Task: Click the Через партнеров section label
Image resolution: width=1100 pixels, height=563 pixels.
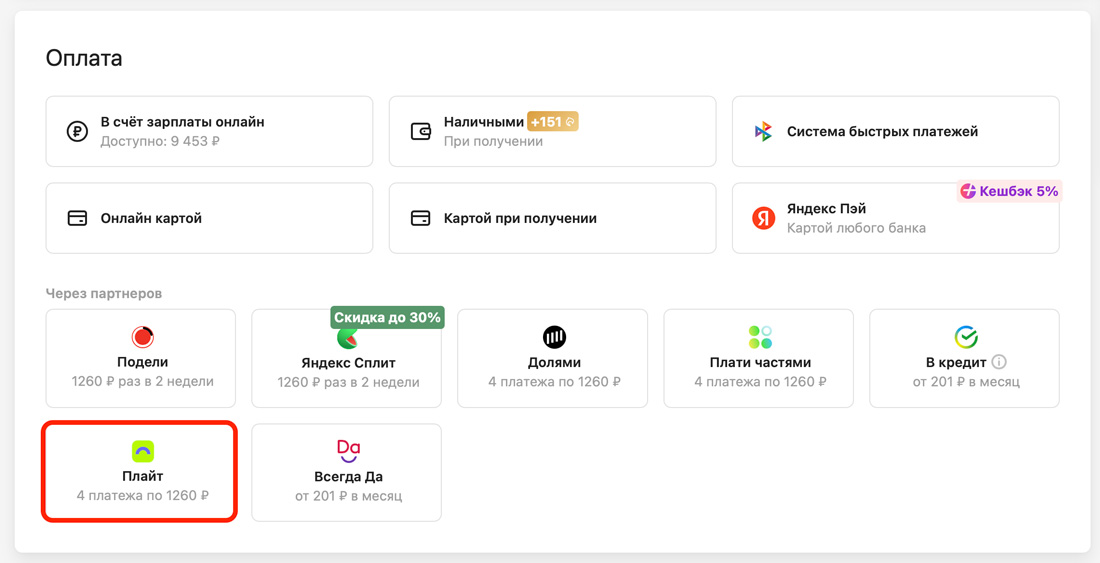Action: pyautogui.click(x=104, y=293)
